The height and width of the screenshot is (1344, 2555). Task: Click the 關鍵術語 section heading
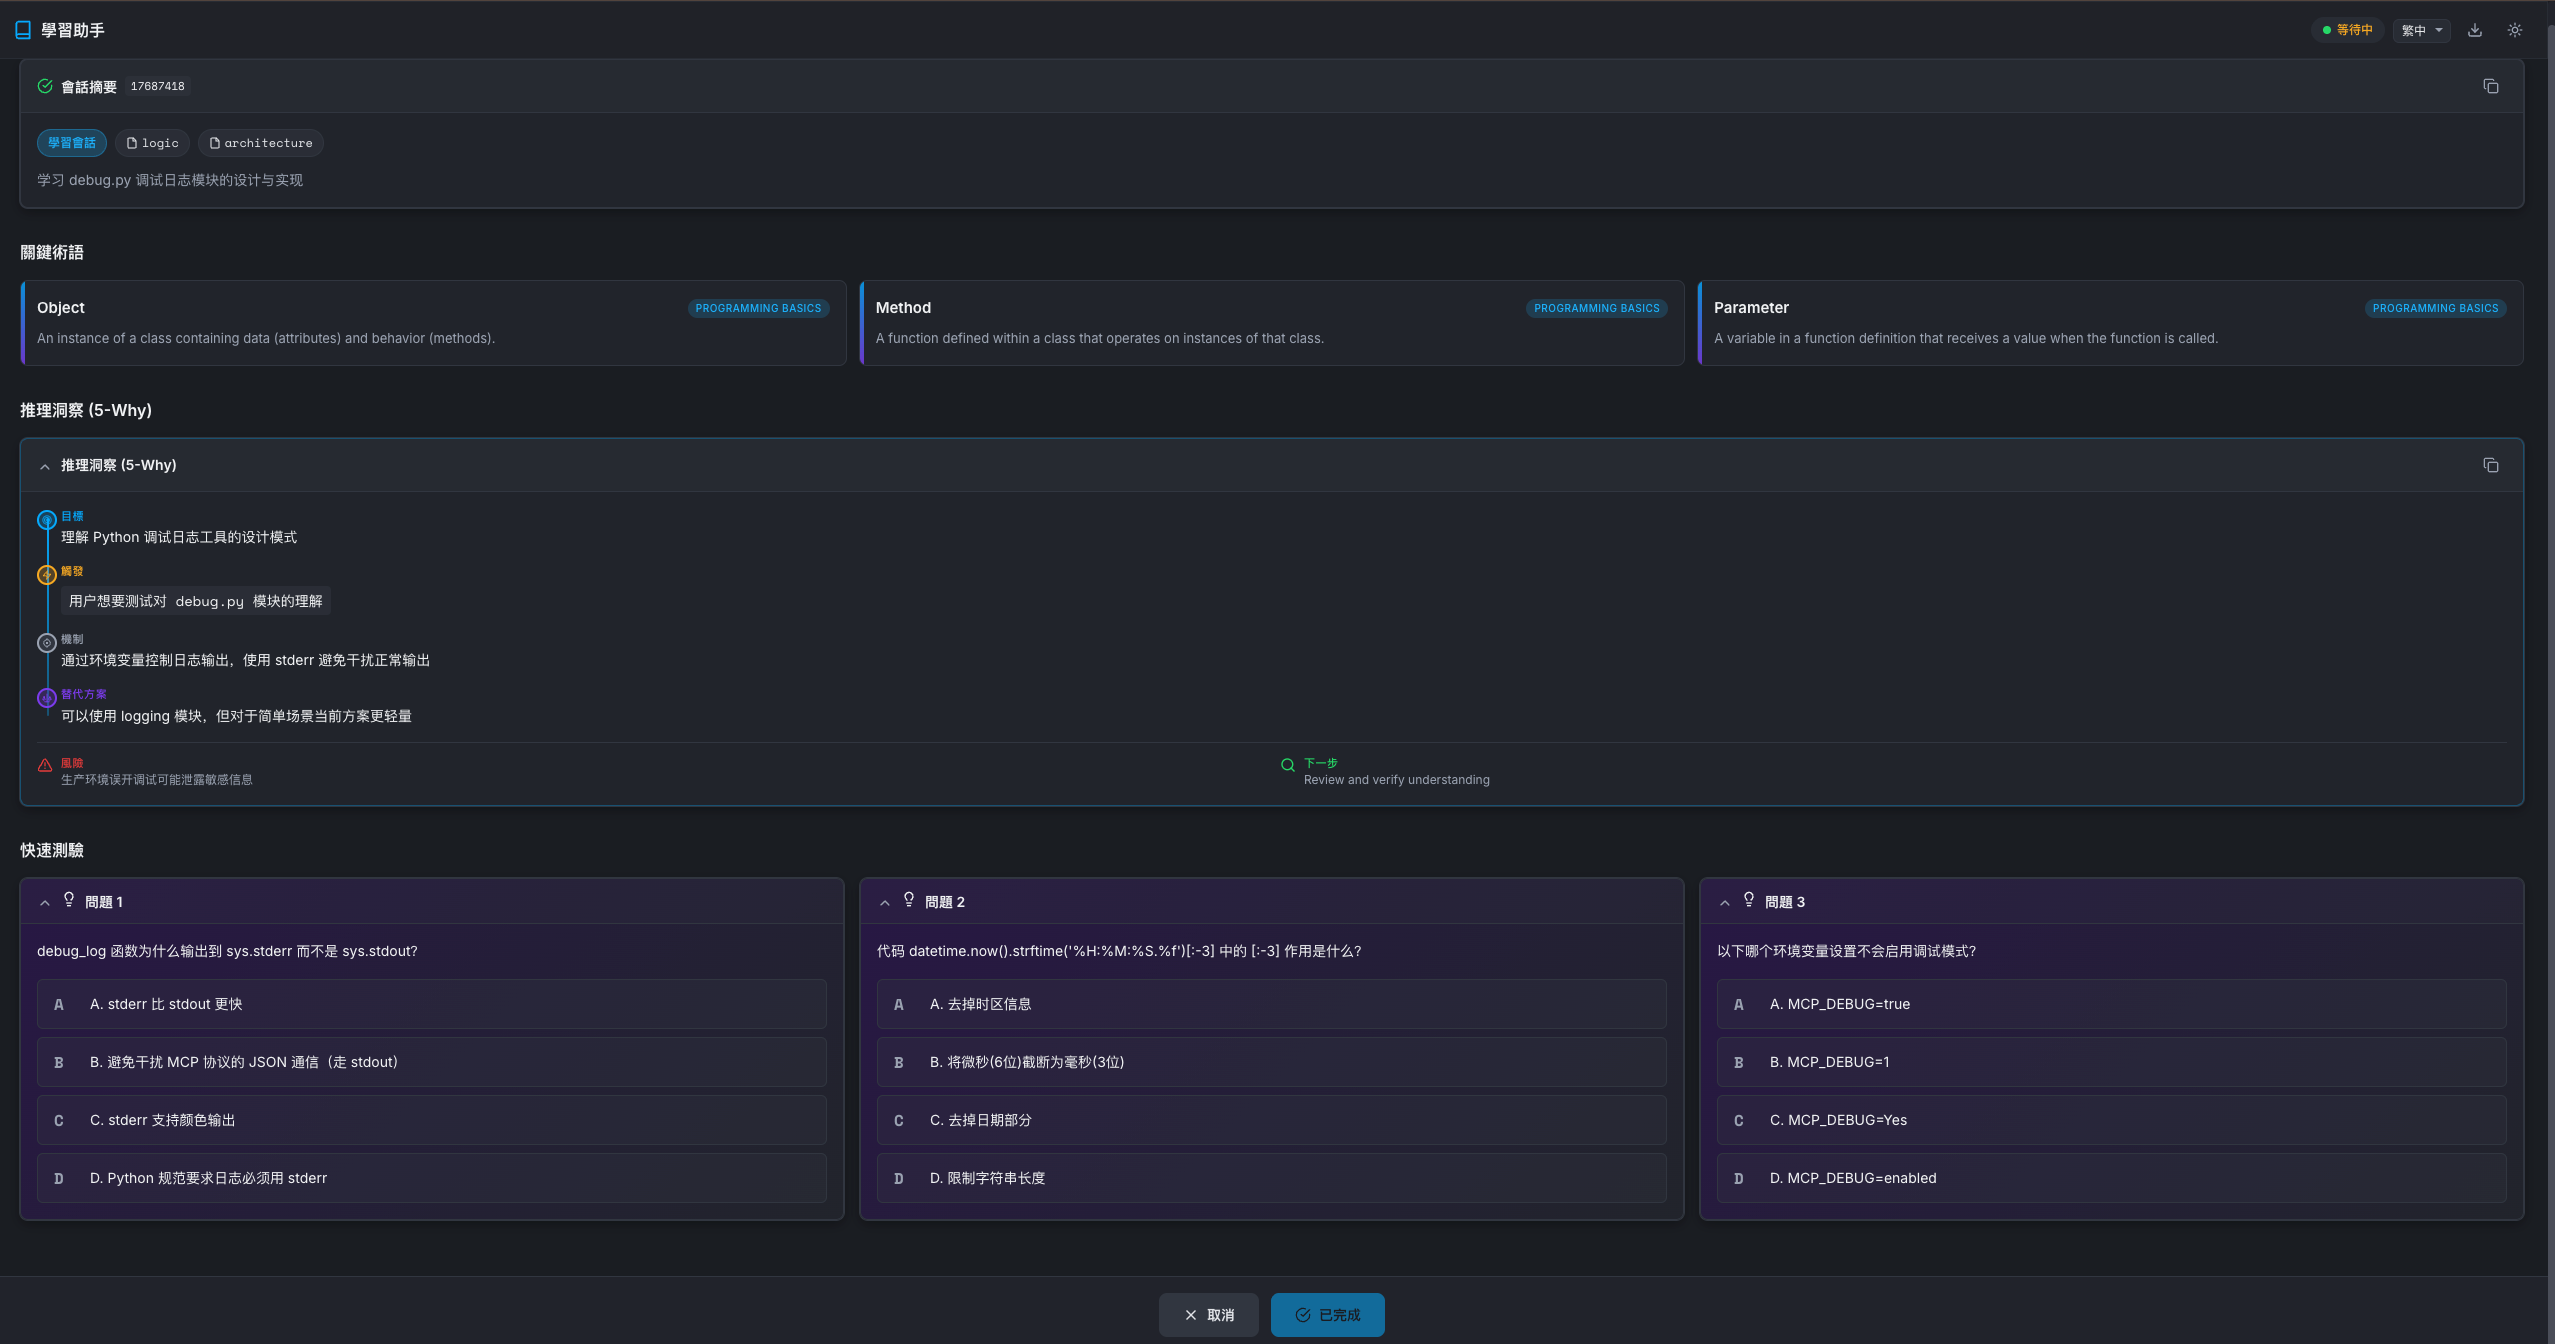[52, 252]
